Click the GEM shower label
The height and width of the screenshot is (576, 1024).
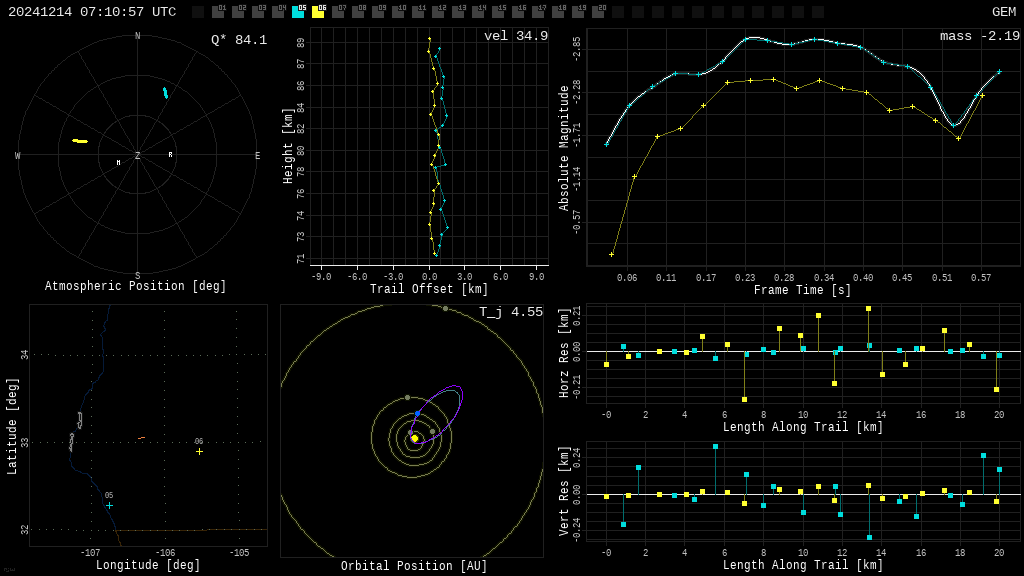[1003, 12]
